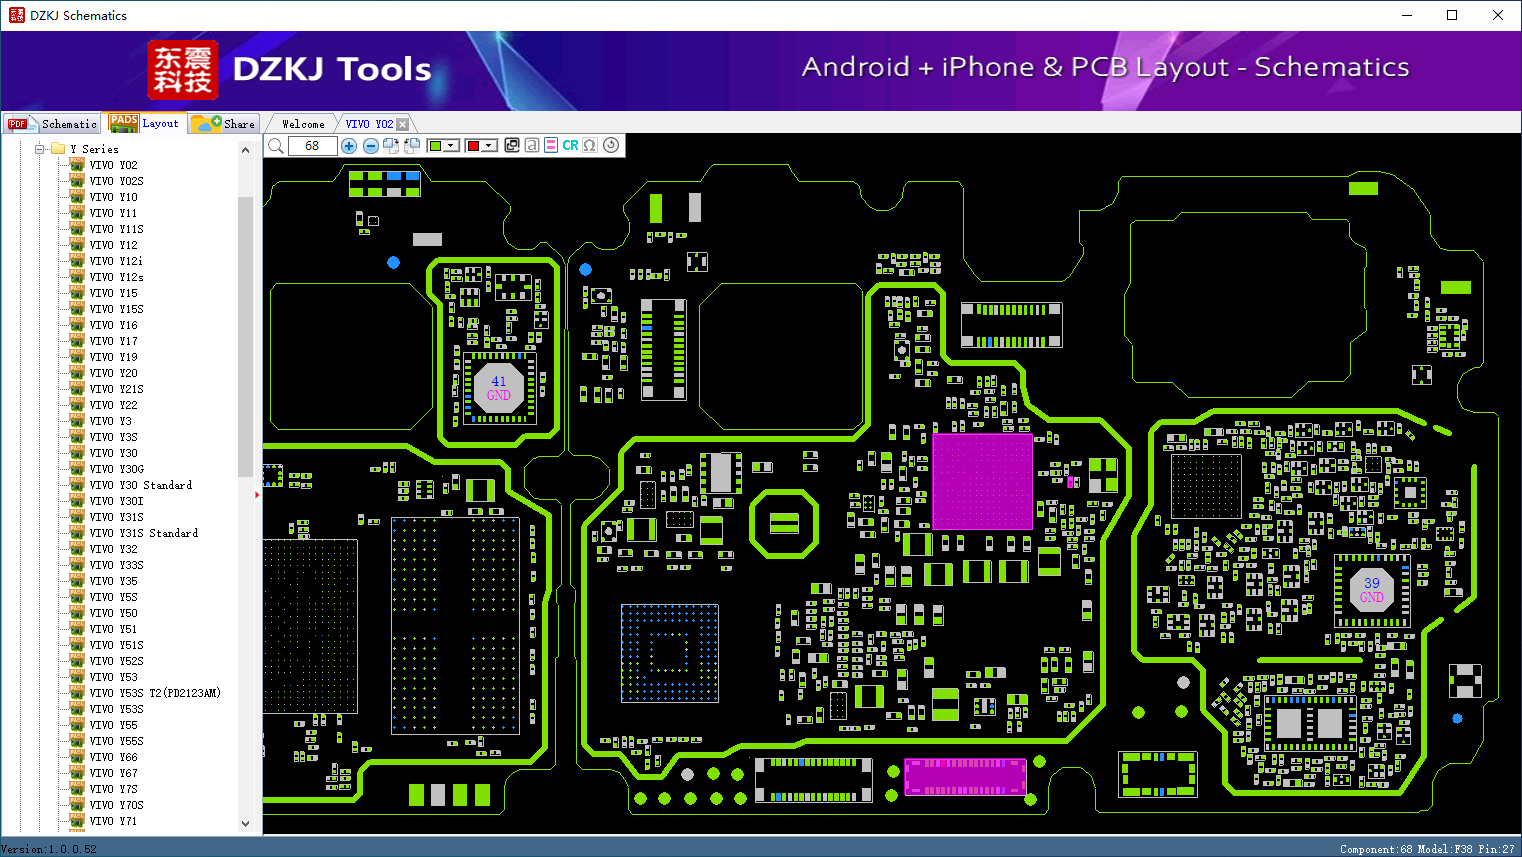This screenshot has width=1522, height=857.
Task: Click the cyan CR toolbar icon
Action: 570,145
